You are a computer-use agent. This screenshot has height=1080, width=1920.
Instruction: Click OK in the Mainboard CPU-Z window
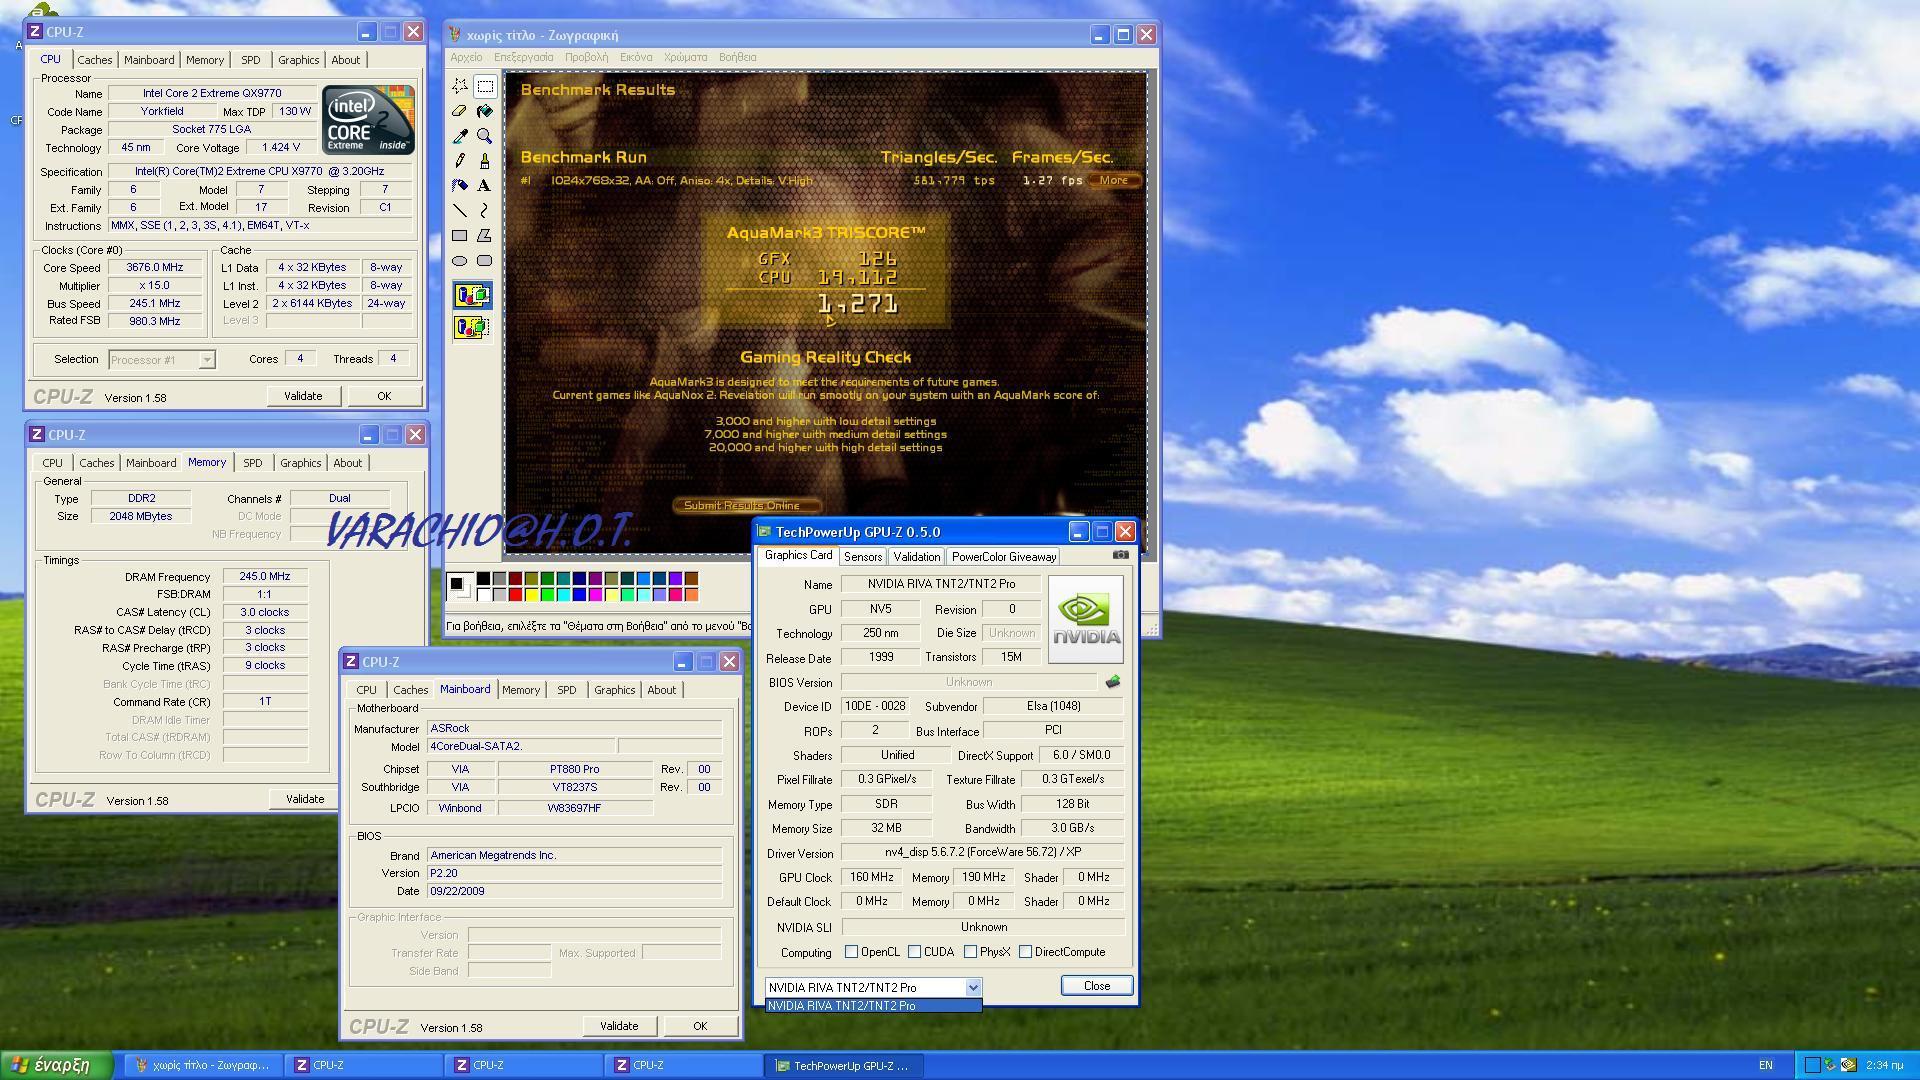tap(700, 1026)
